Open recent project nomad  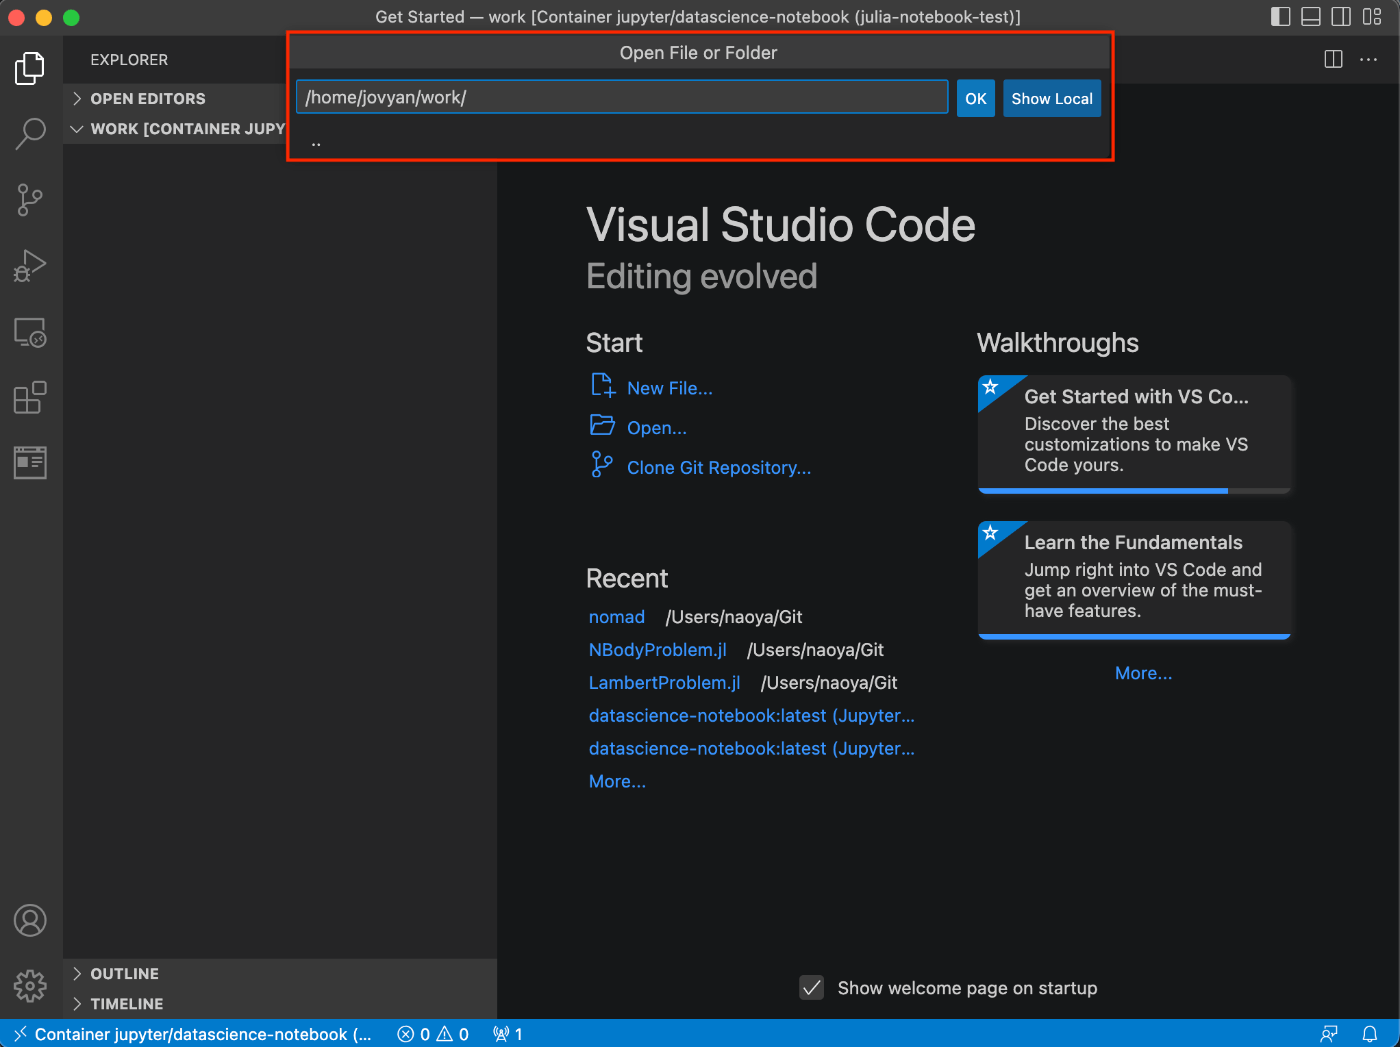(x=617, y=617)
